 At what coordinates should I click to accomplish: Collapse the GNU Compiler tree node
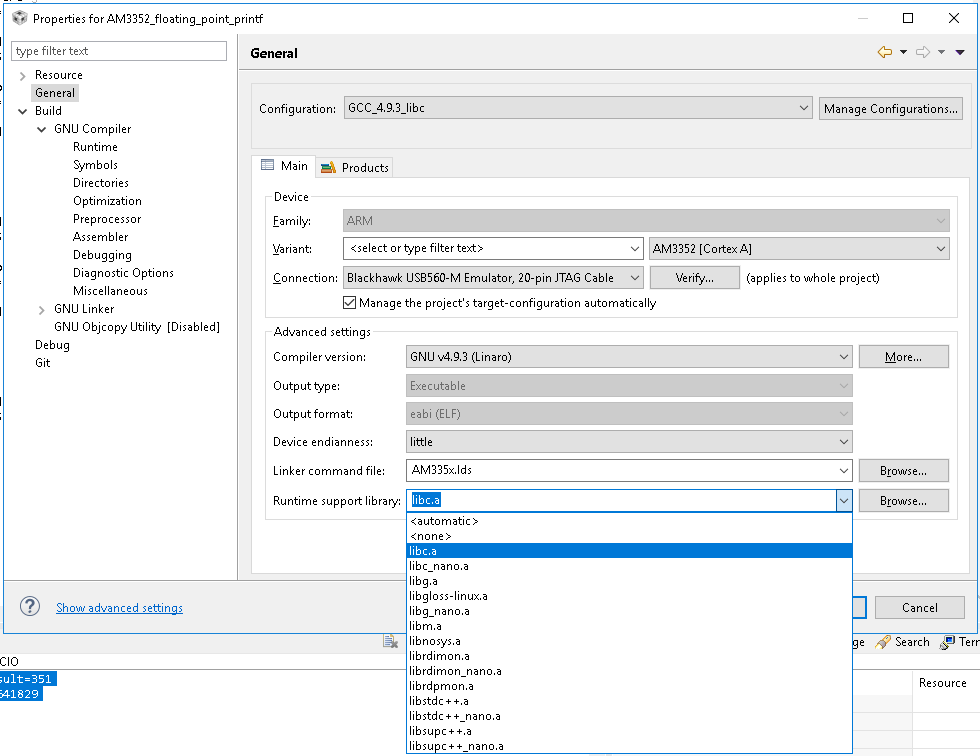point(42,129)
